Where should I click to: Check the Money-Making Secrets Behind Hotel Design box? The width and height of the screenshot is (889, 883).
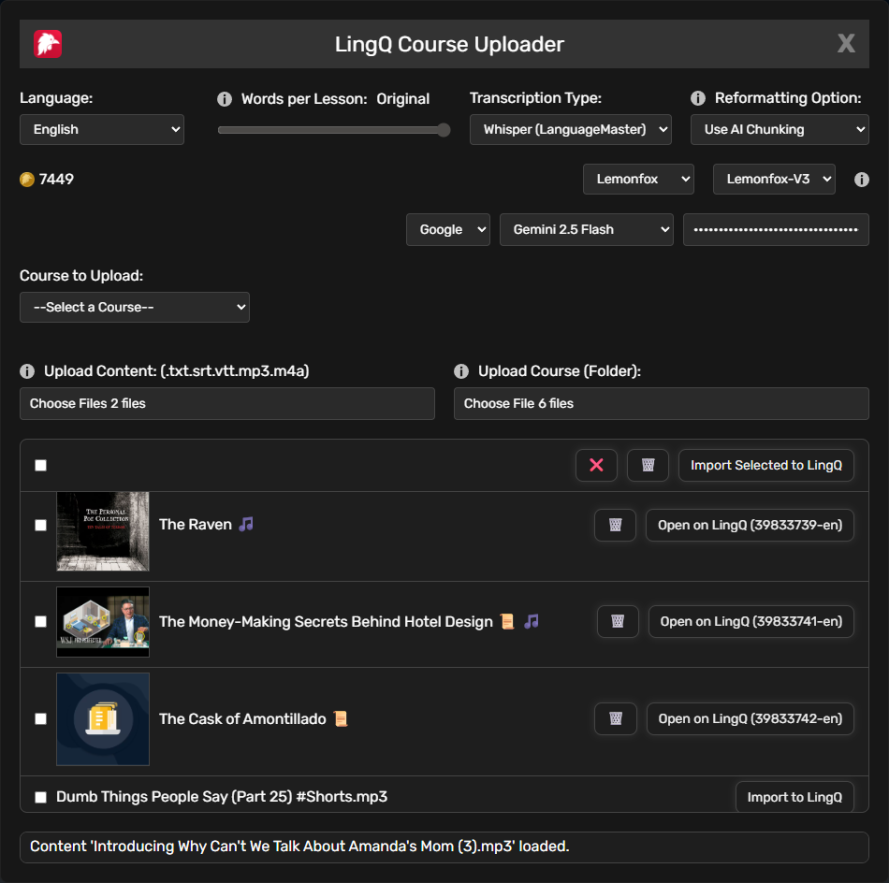point(41,622)
